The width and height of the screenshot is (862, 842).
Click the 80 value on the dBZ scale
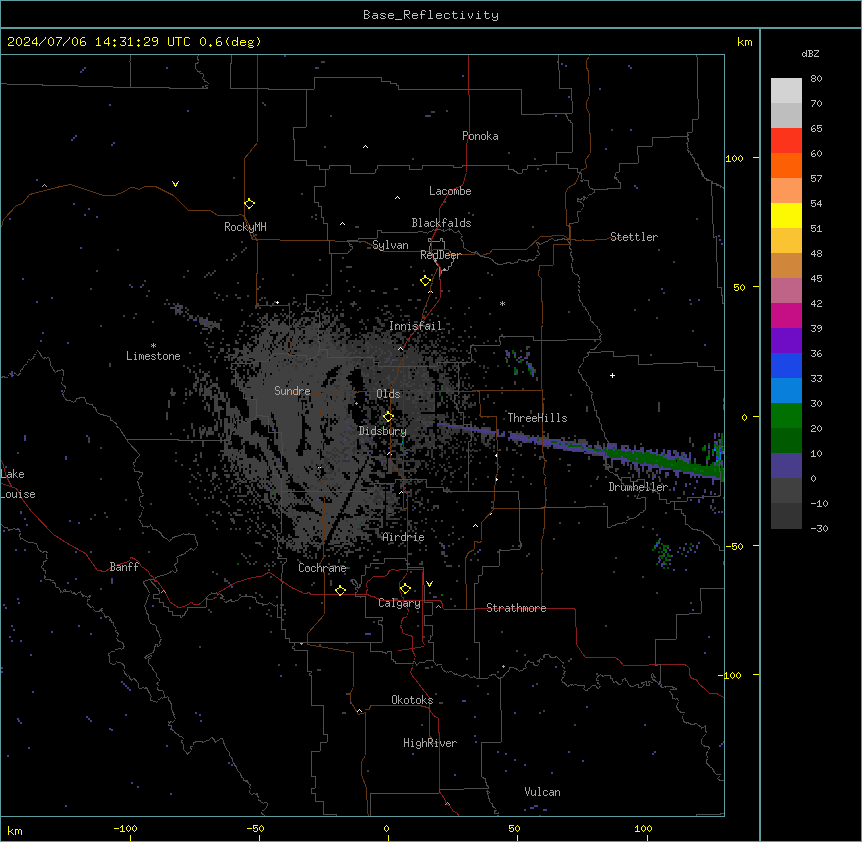[x=816, y=79]
